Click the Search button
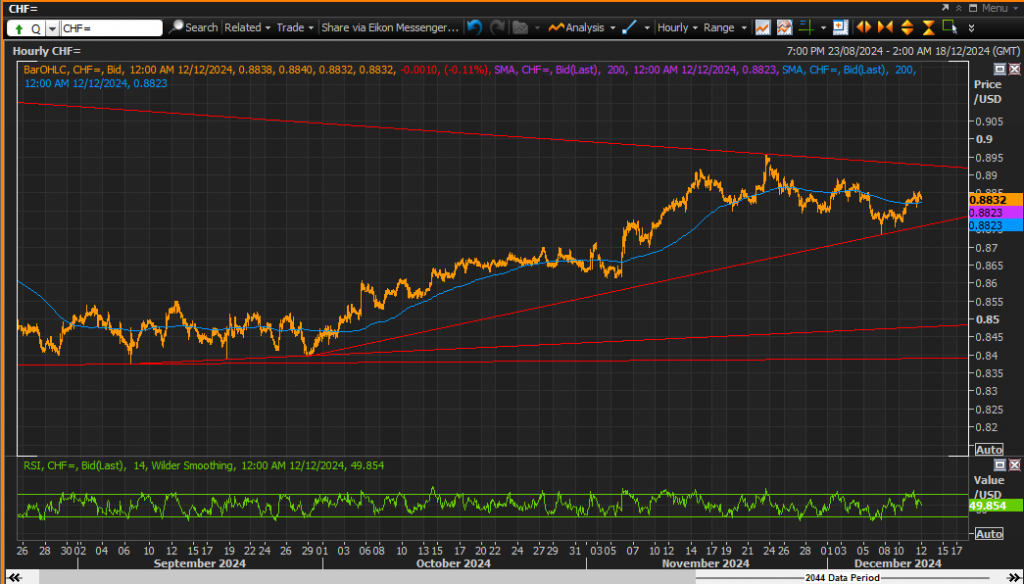This screenshot has width=1024, height=584. (193, 27)
